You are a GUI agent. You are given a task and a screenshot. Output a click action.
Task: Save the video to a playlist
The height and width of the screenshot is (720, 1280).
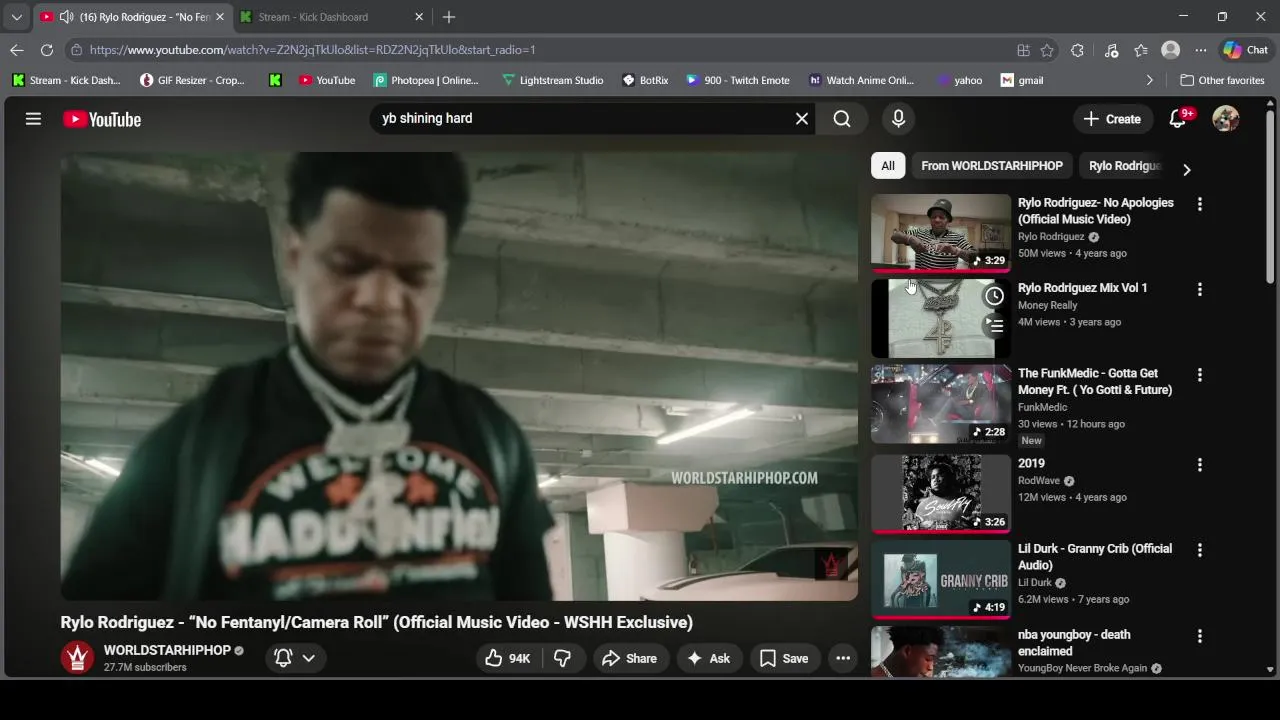tap(784, 658)
